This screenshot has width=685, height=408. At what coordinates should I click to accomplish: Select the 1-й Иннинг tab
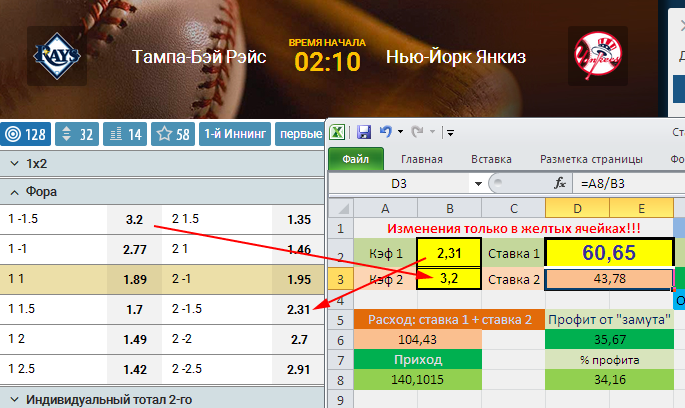[235, 134]
